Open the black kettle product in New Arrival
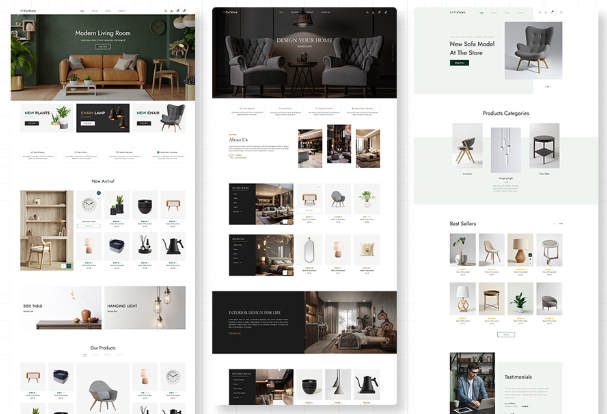Image resolution: width=607 pixels, height=414 pixels. pyautogui.click(x=173, y=246)
